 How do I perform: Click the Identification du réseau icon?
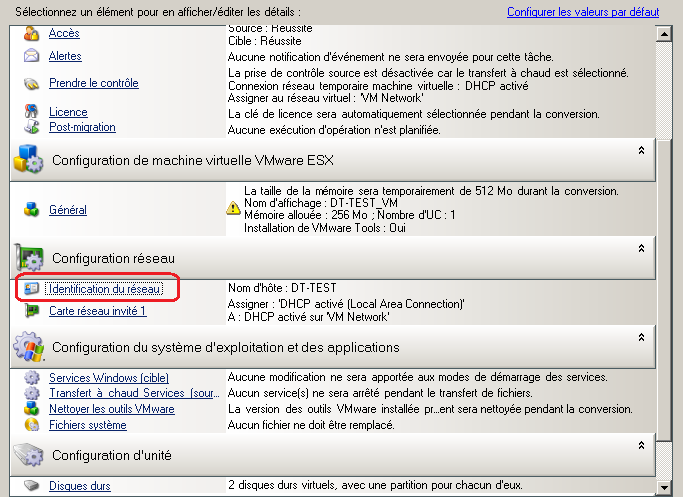click(31, 288)
